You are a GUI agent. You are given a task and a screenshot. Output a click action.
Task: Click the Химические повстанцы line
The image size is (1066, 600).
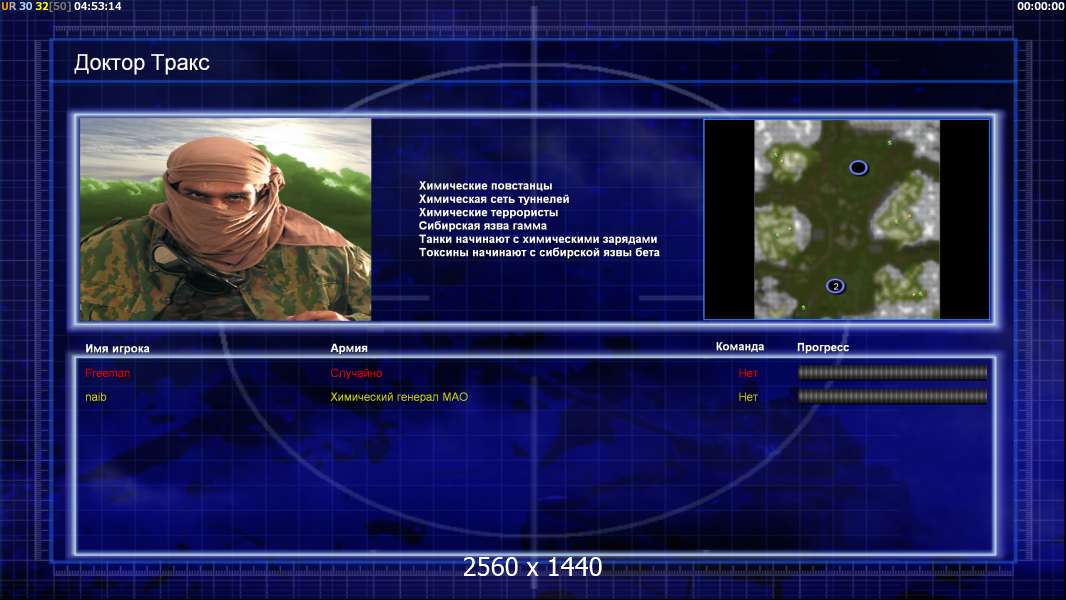point(485,186)
